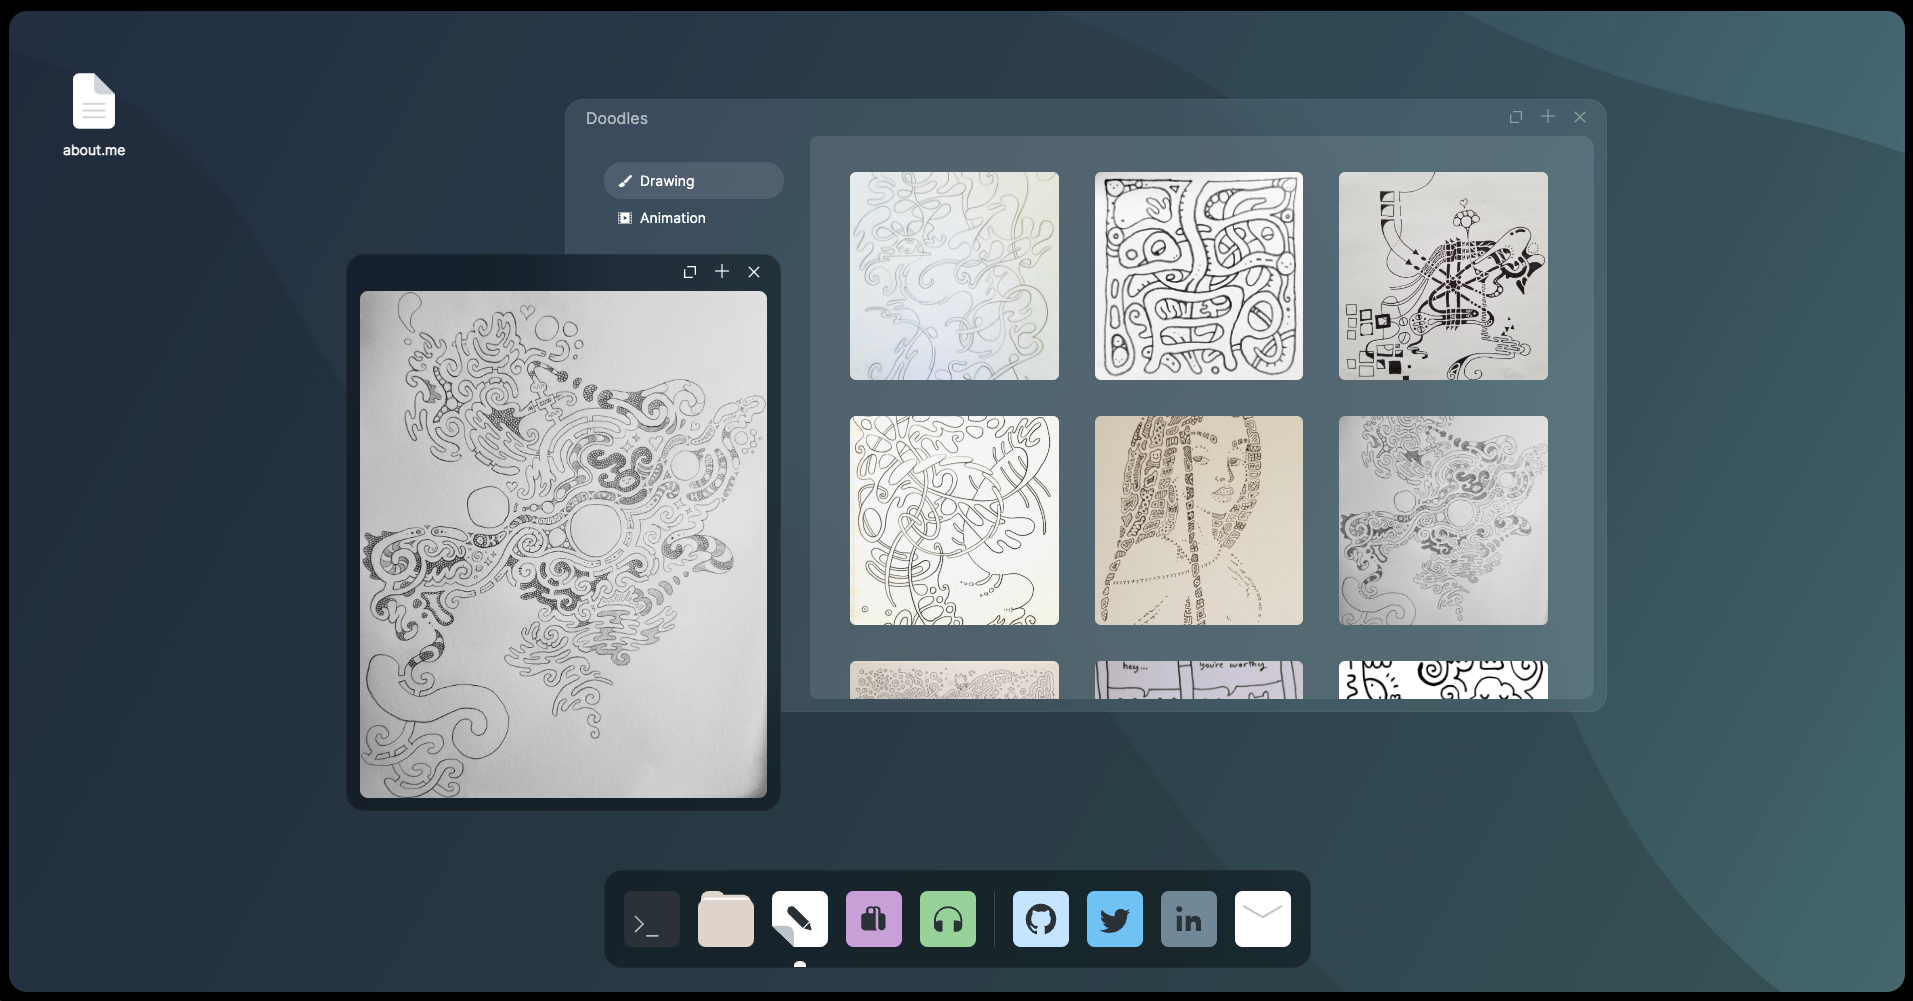Maximize the Doodles window
Image resolution: width=1913 pixels, height=1001 pixels.
1515,117
